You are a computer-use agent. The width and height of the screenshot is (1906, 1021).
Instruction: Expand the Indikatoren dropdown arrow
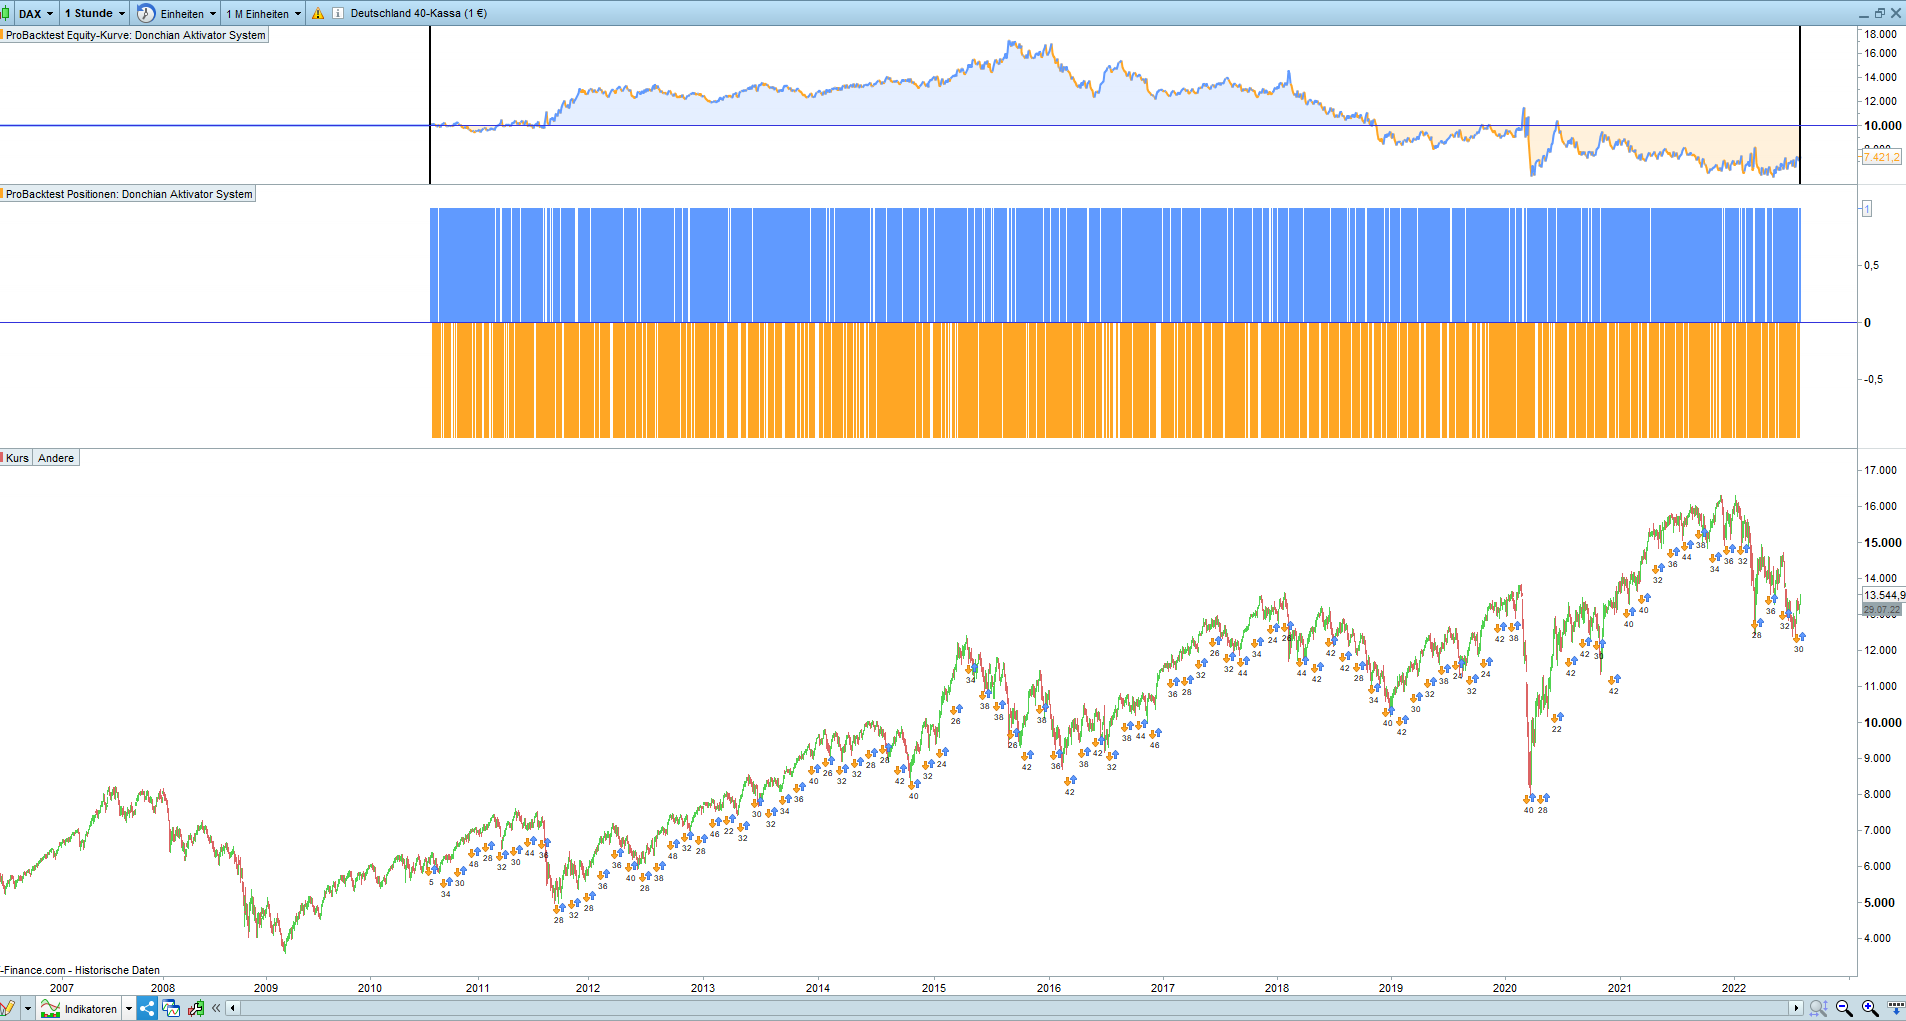point(129,1008)
